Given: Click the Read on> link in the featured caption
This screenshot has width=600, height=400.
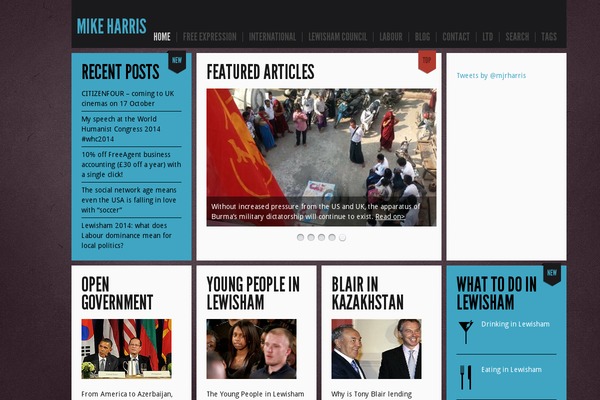Looking at the screenshot, I should pyautogui.click(x=390, y=216).
